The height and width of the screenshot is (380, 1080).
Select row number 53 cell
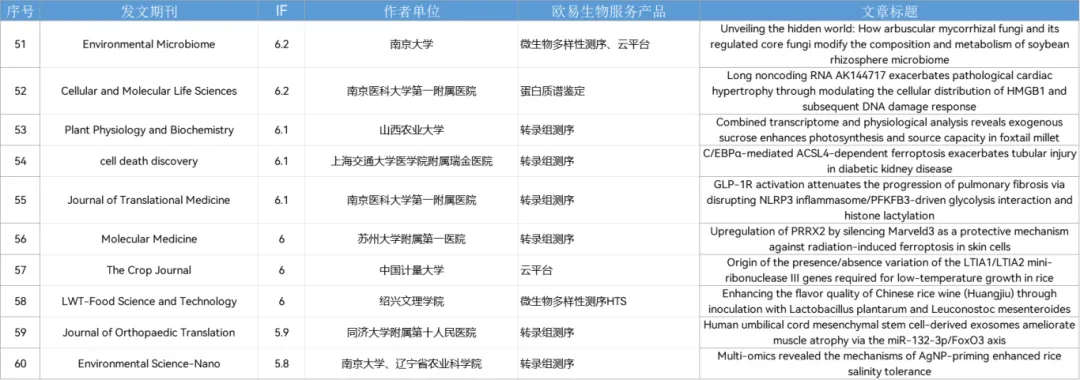[x=21, y=130]
